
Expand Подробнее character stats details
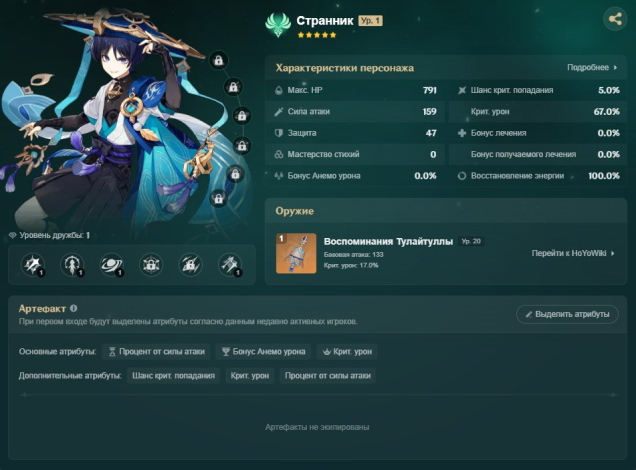pyautogui.click(x=592, y=67)
